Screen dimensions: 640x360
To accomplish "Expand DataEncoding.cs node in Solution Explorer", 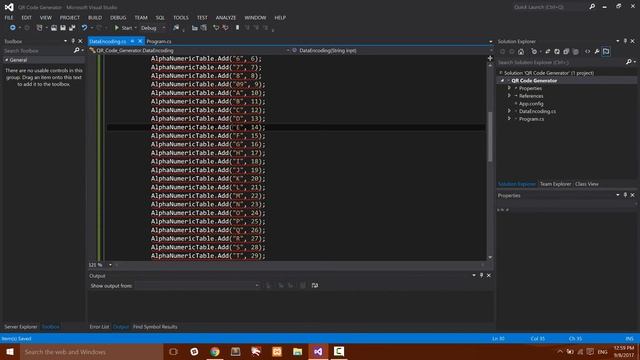I will (509, 111).
